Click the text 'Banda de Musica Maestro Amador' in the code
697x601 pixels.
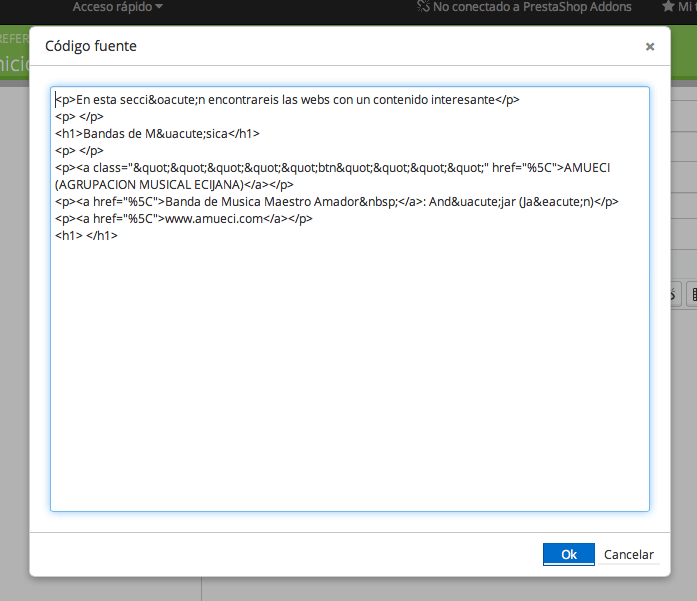(262, 202)
